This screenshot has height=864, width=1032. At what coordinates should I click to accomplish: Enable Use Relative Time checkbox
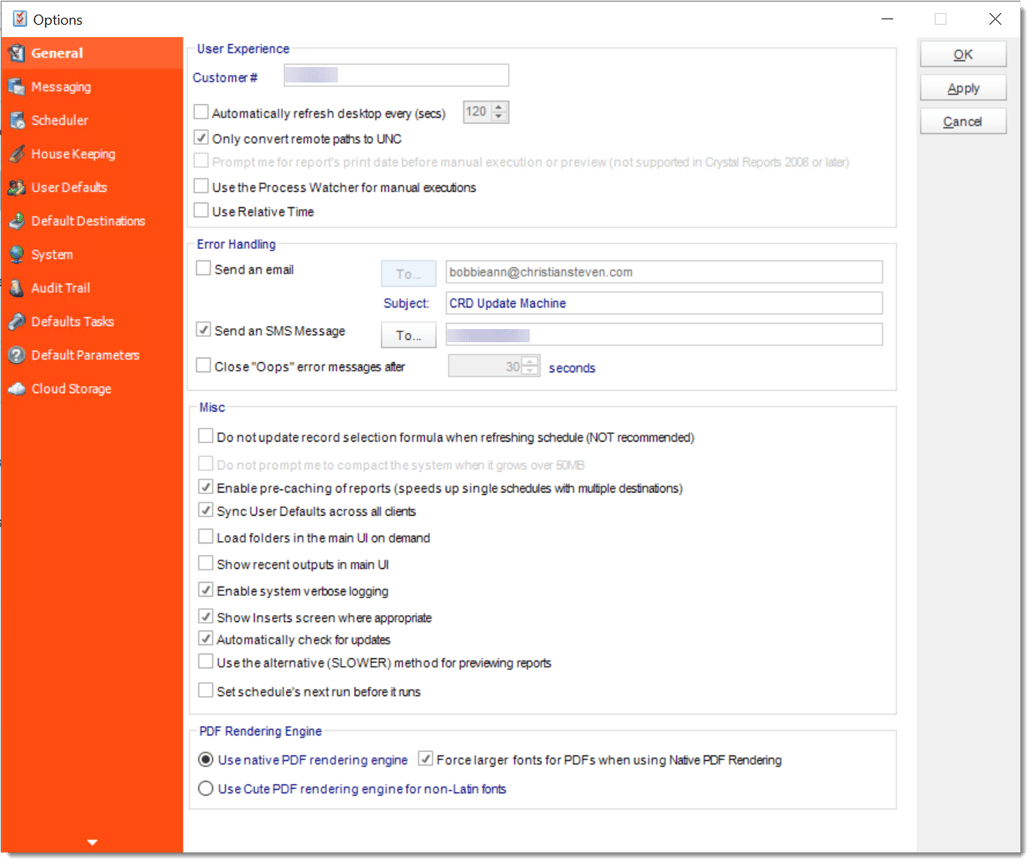201,211
